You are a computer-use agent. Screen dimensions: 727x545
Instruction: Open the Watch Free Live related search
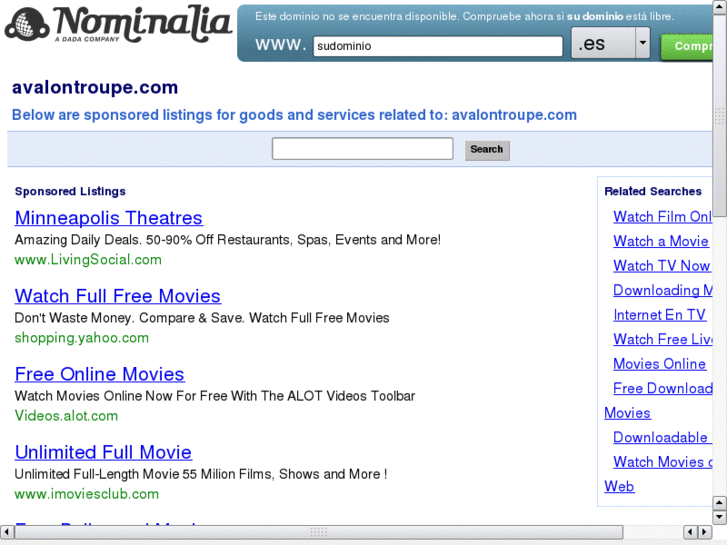click(663, 340)
